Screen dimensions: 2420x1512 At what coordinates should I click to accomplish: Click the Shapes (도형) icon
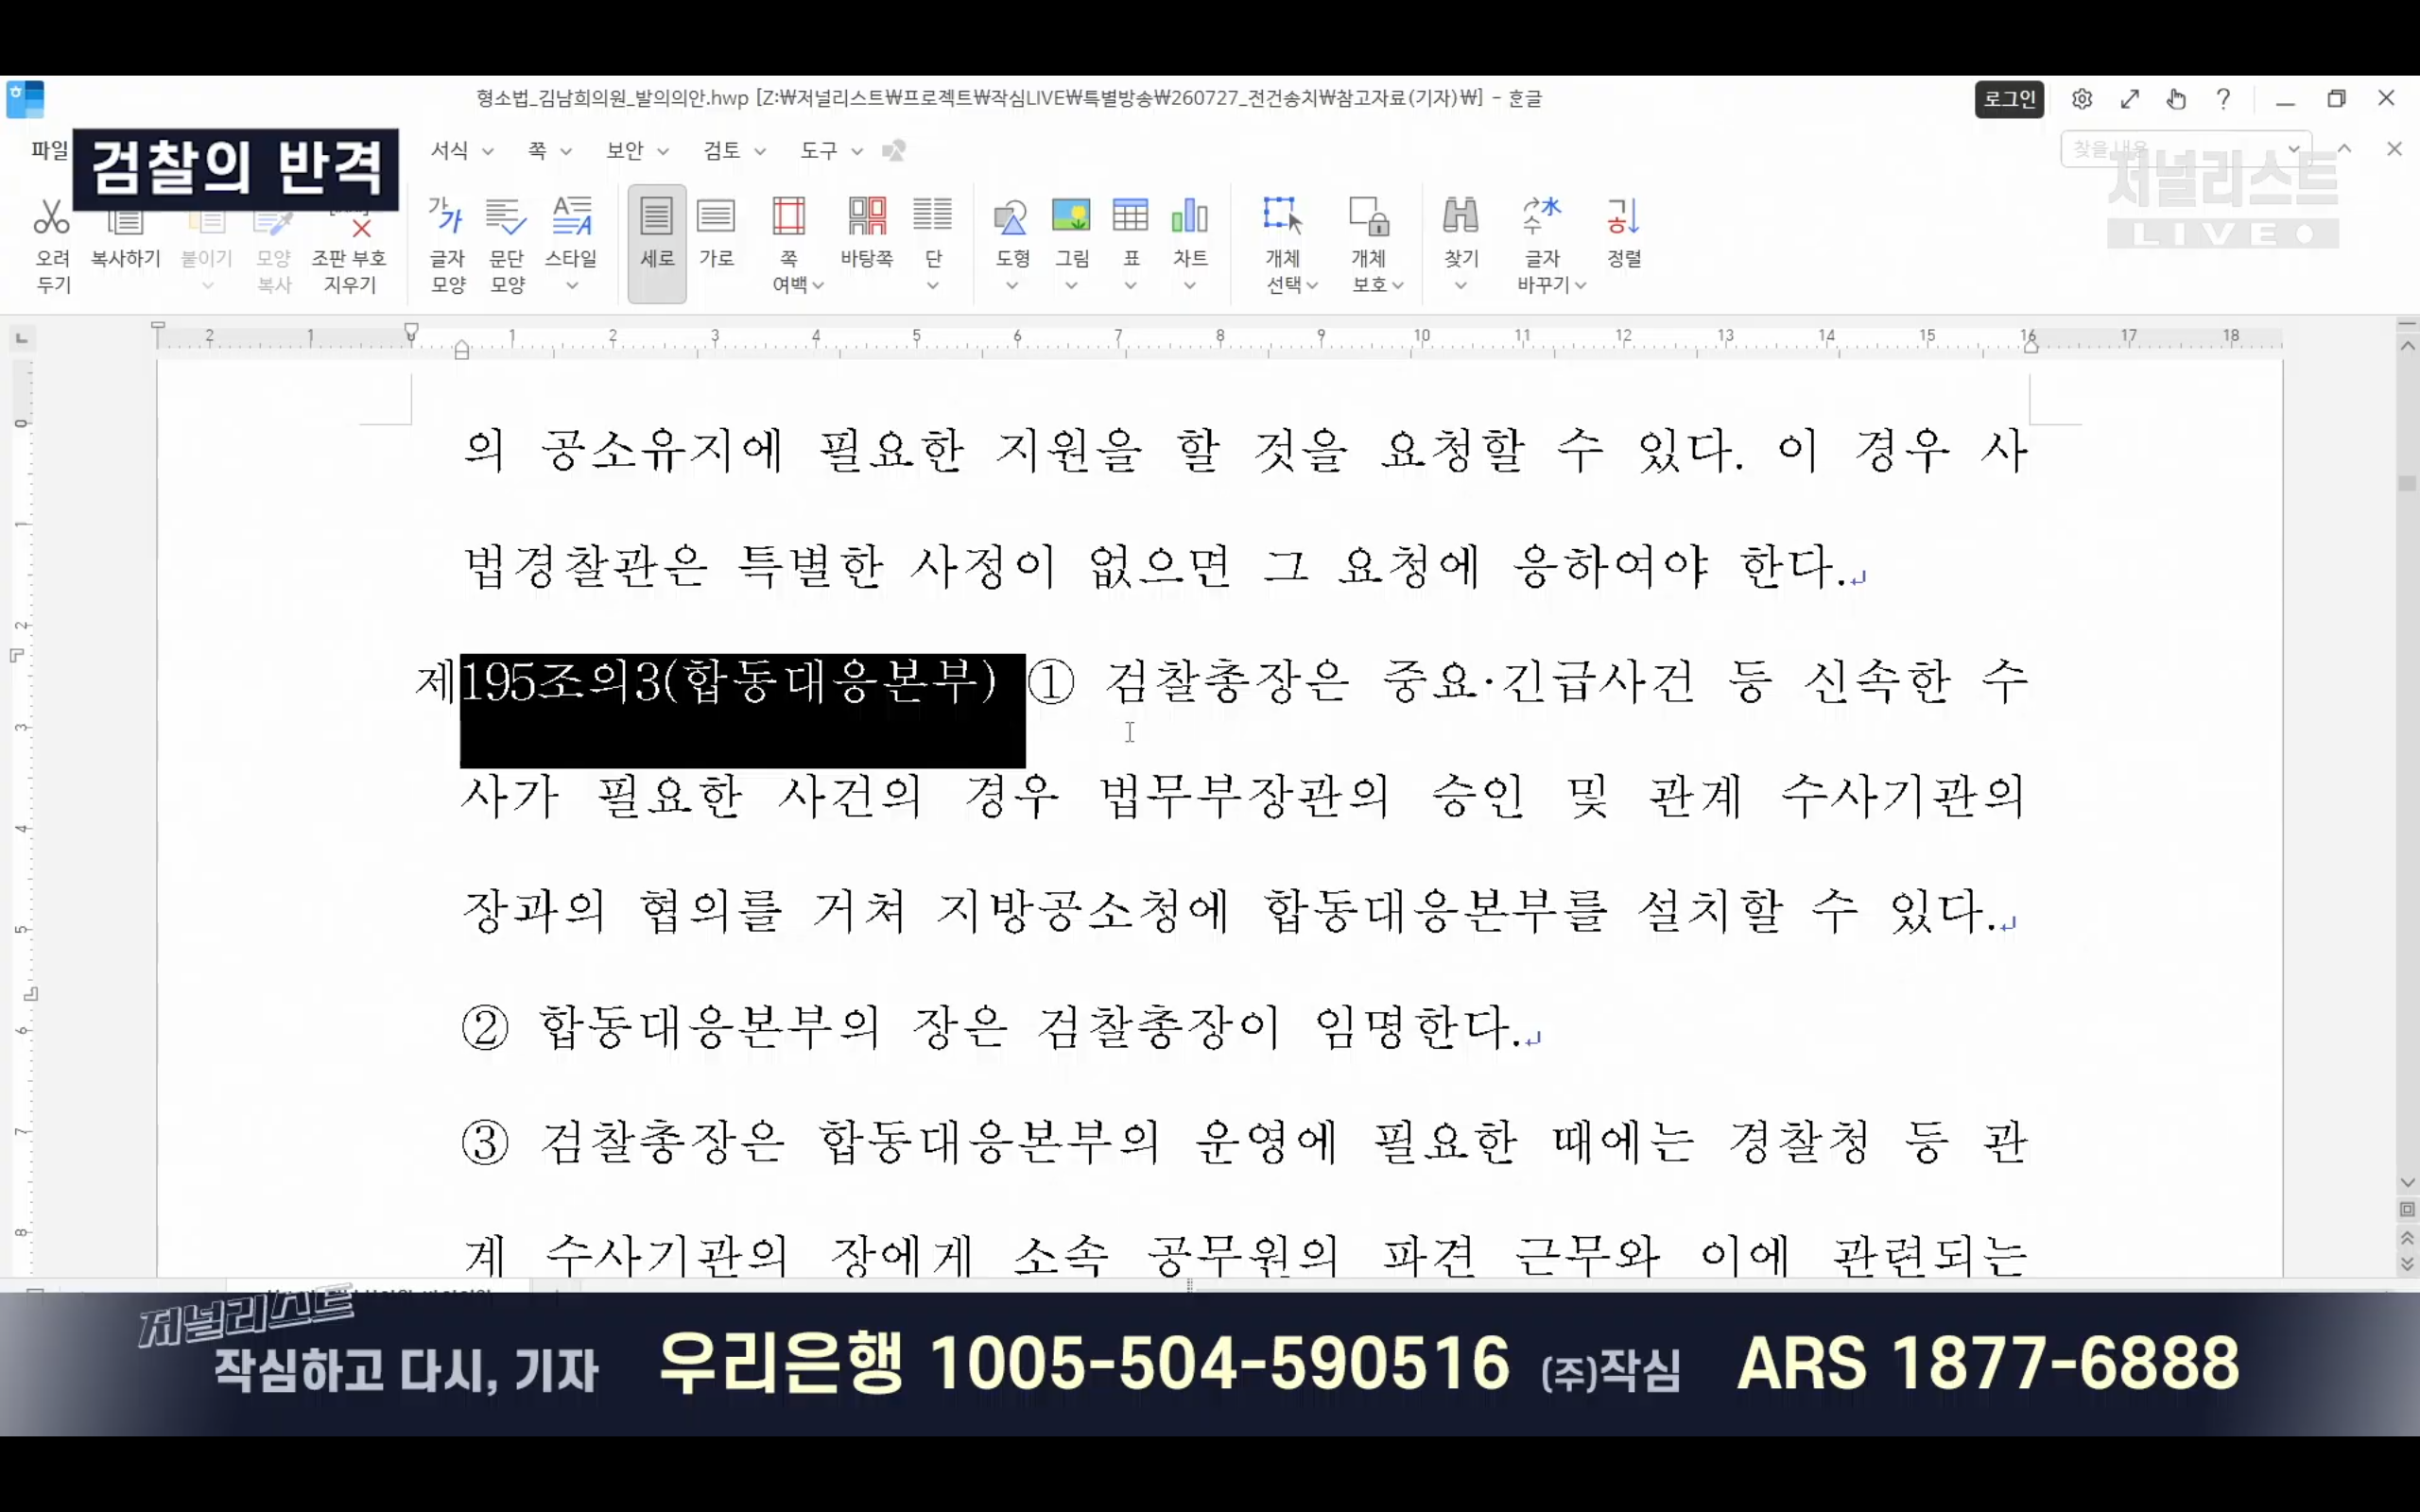tap(1011, 215)
